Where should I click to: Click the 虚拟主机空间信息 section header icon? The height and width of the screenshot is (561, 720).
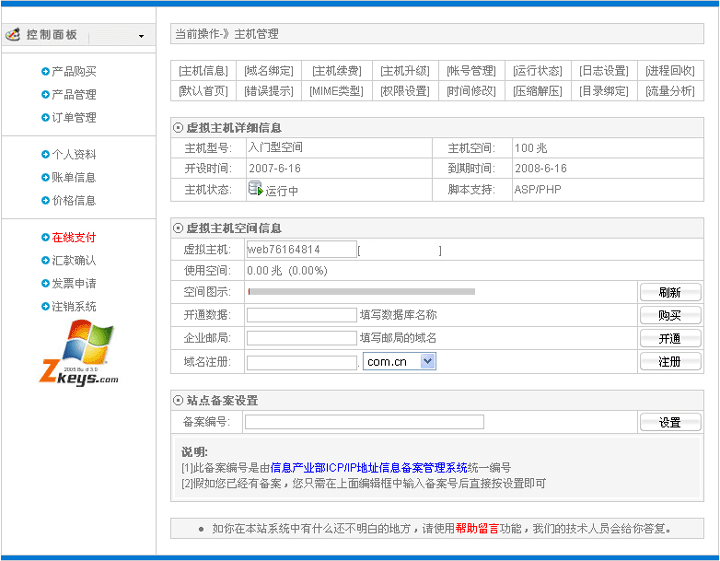point(179,228)
